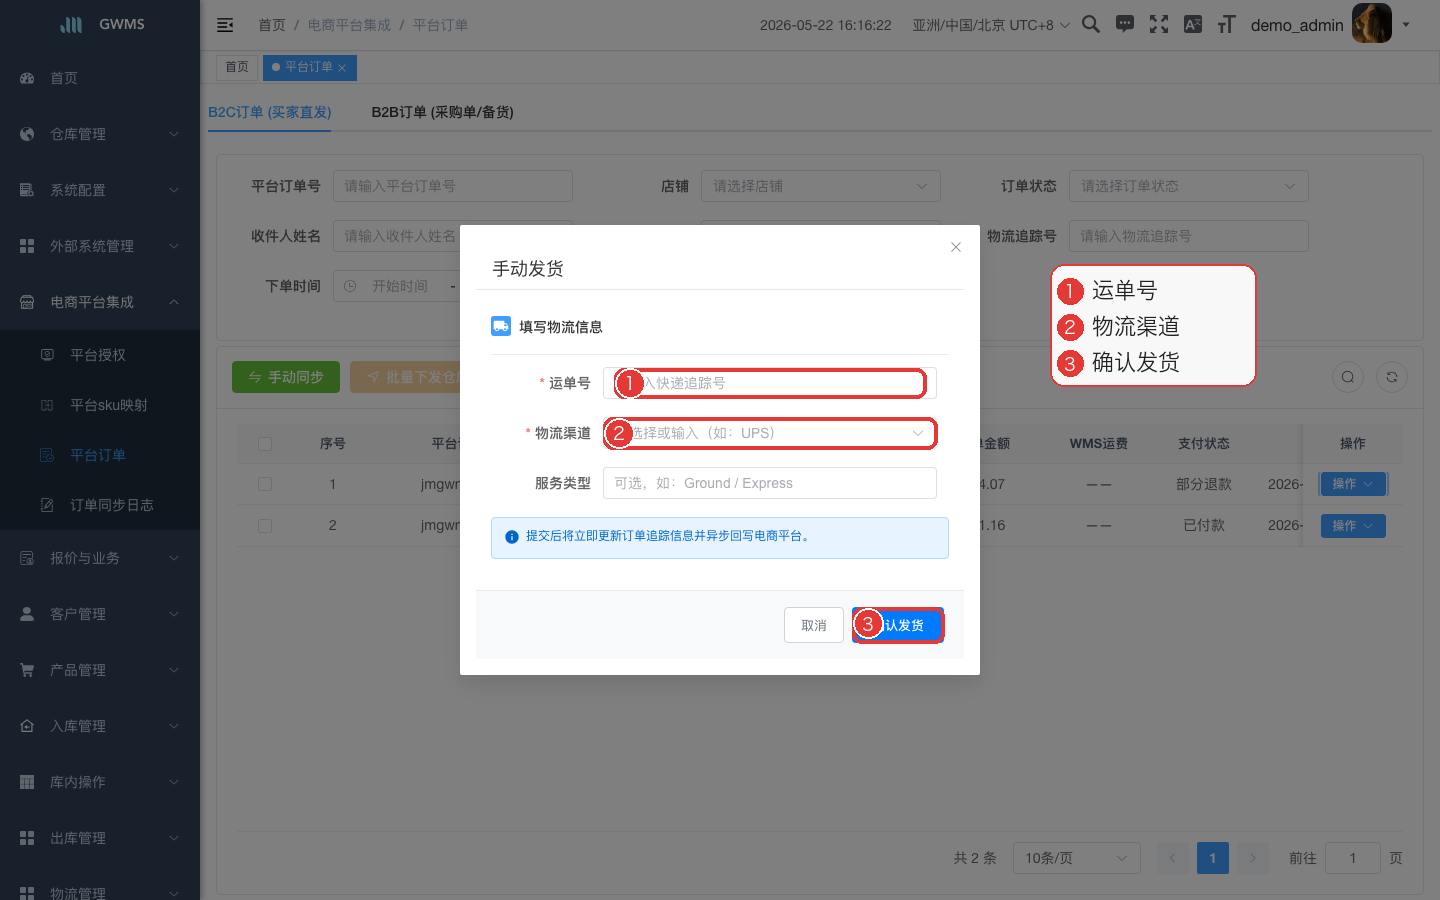Image resolution: width=1440 pixels, height=900 pixels.
Task: Open the timezone selector 亚洲/中国/北京 UTC+8
Action: tap(990, 25)
